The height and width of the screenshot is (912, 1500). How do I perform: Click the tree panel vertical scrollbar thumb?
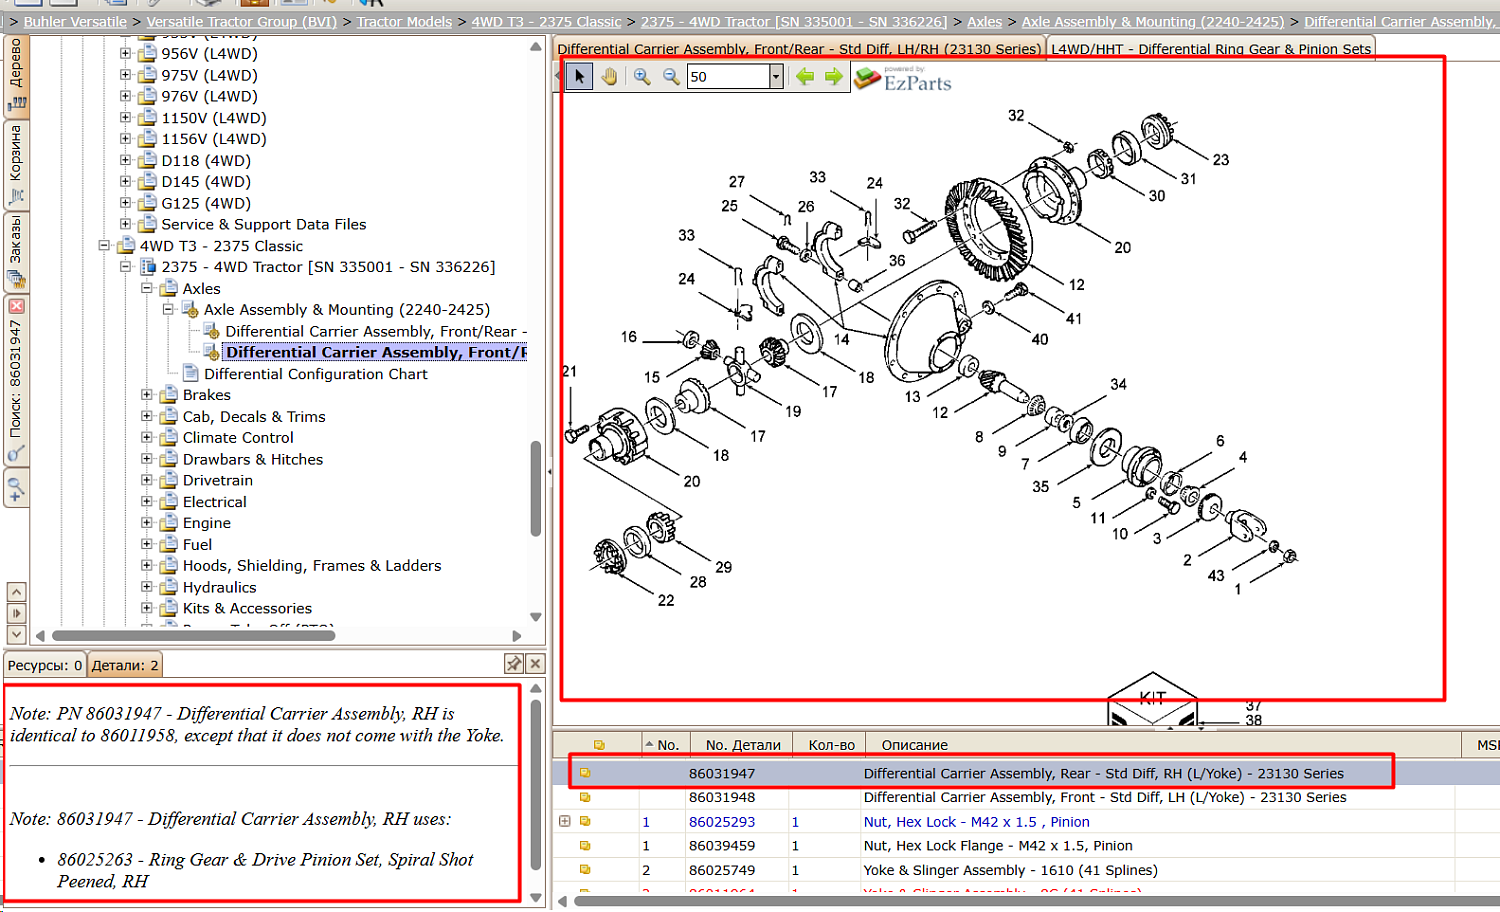point(536,489)
